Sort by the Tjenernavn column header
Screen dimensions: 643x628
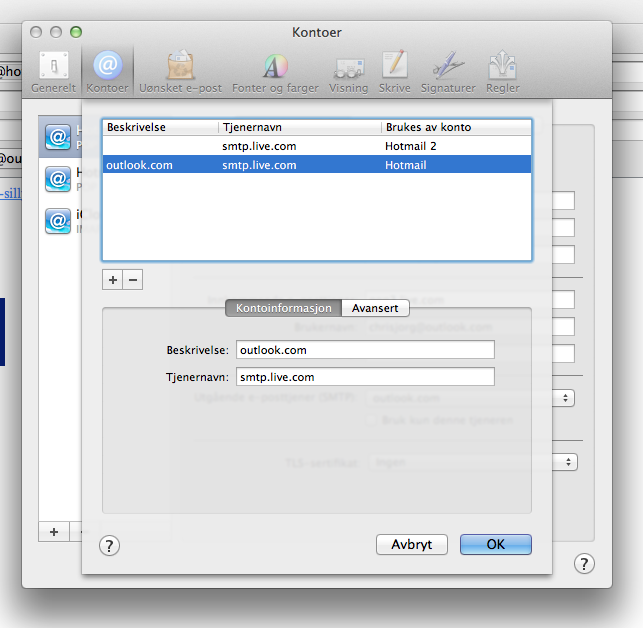click(x=300, y=127)
